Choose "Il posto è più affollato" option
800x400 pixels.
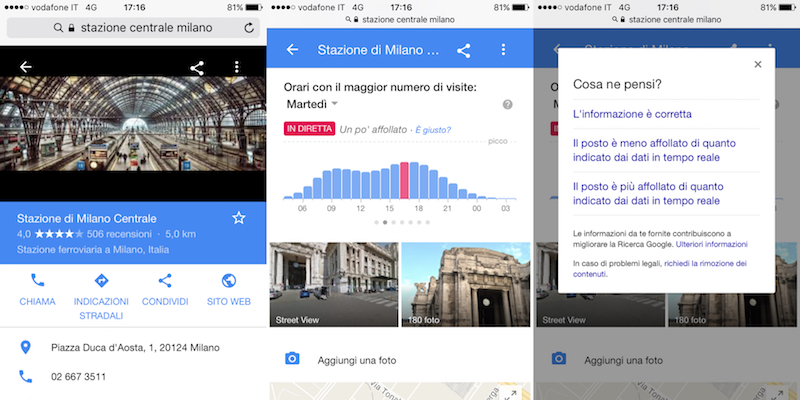[660, 193]
